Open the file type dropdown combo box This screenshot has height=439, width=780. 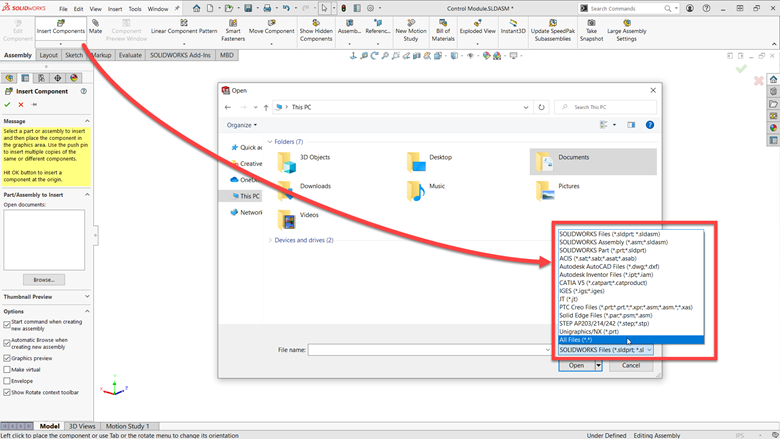[606, 350]
